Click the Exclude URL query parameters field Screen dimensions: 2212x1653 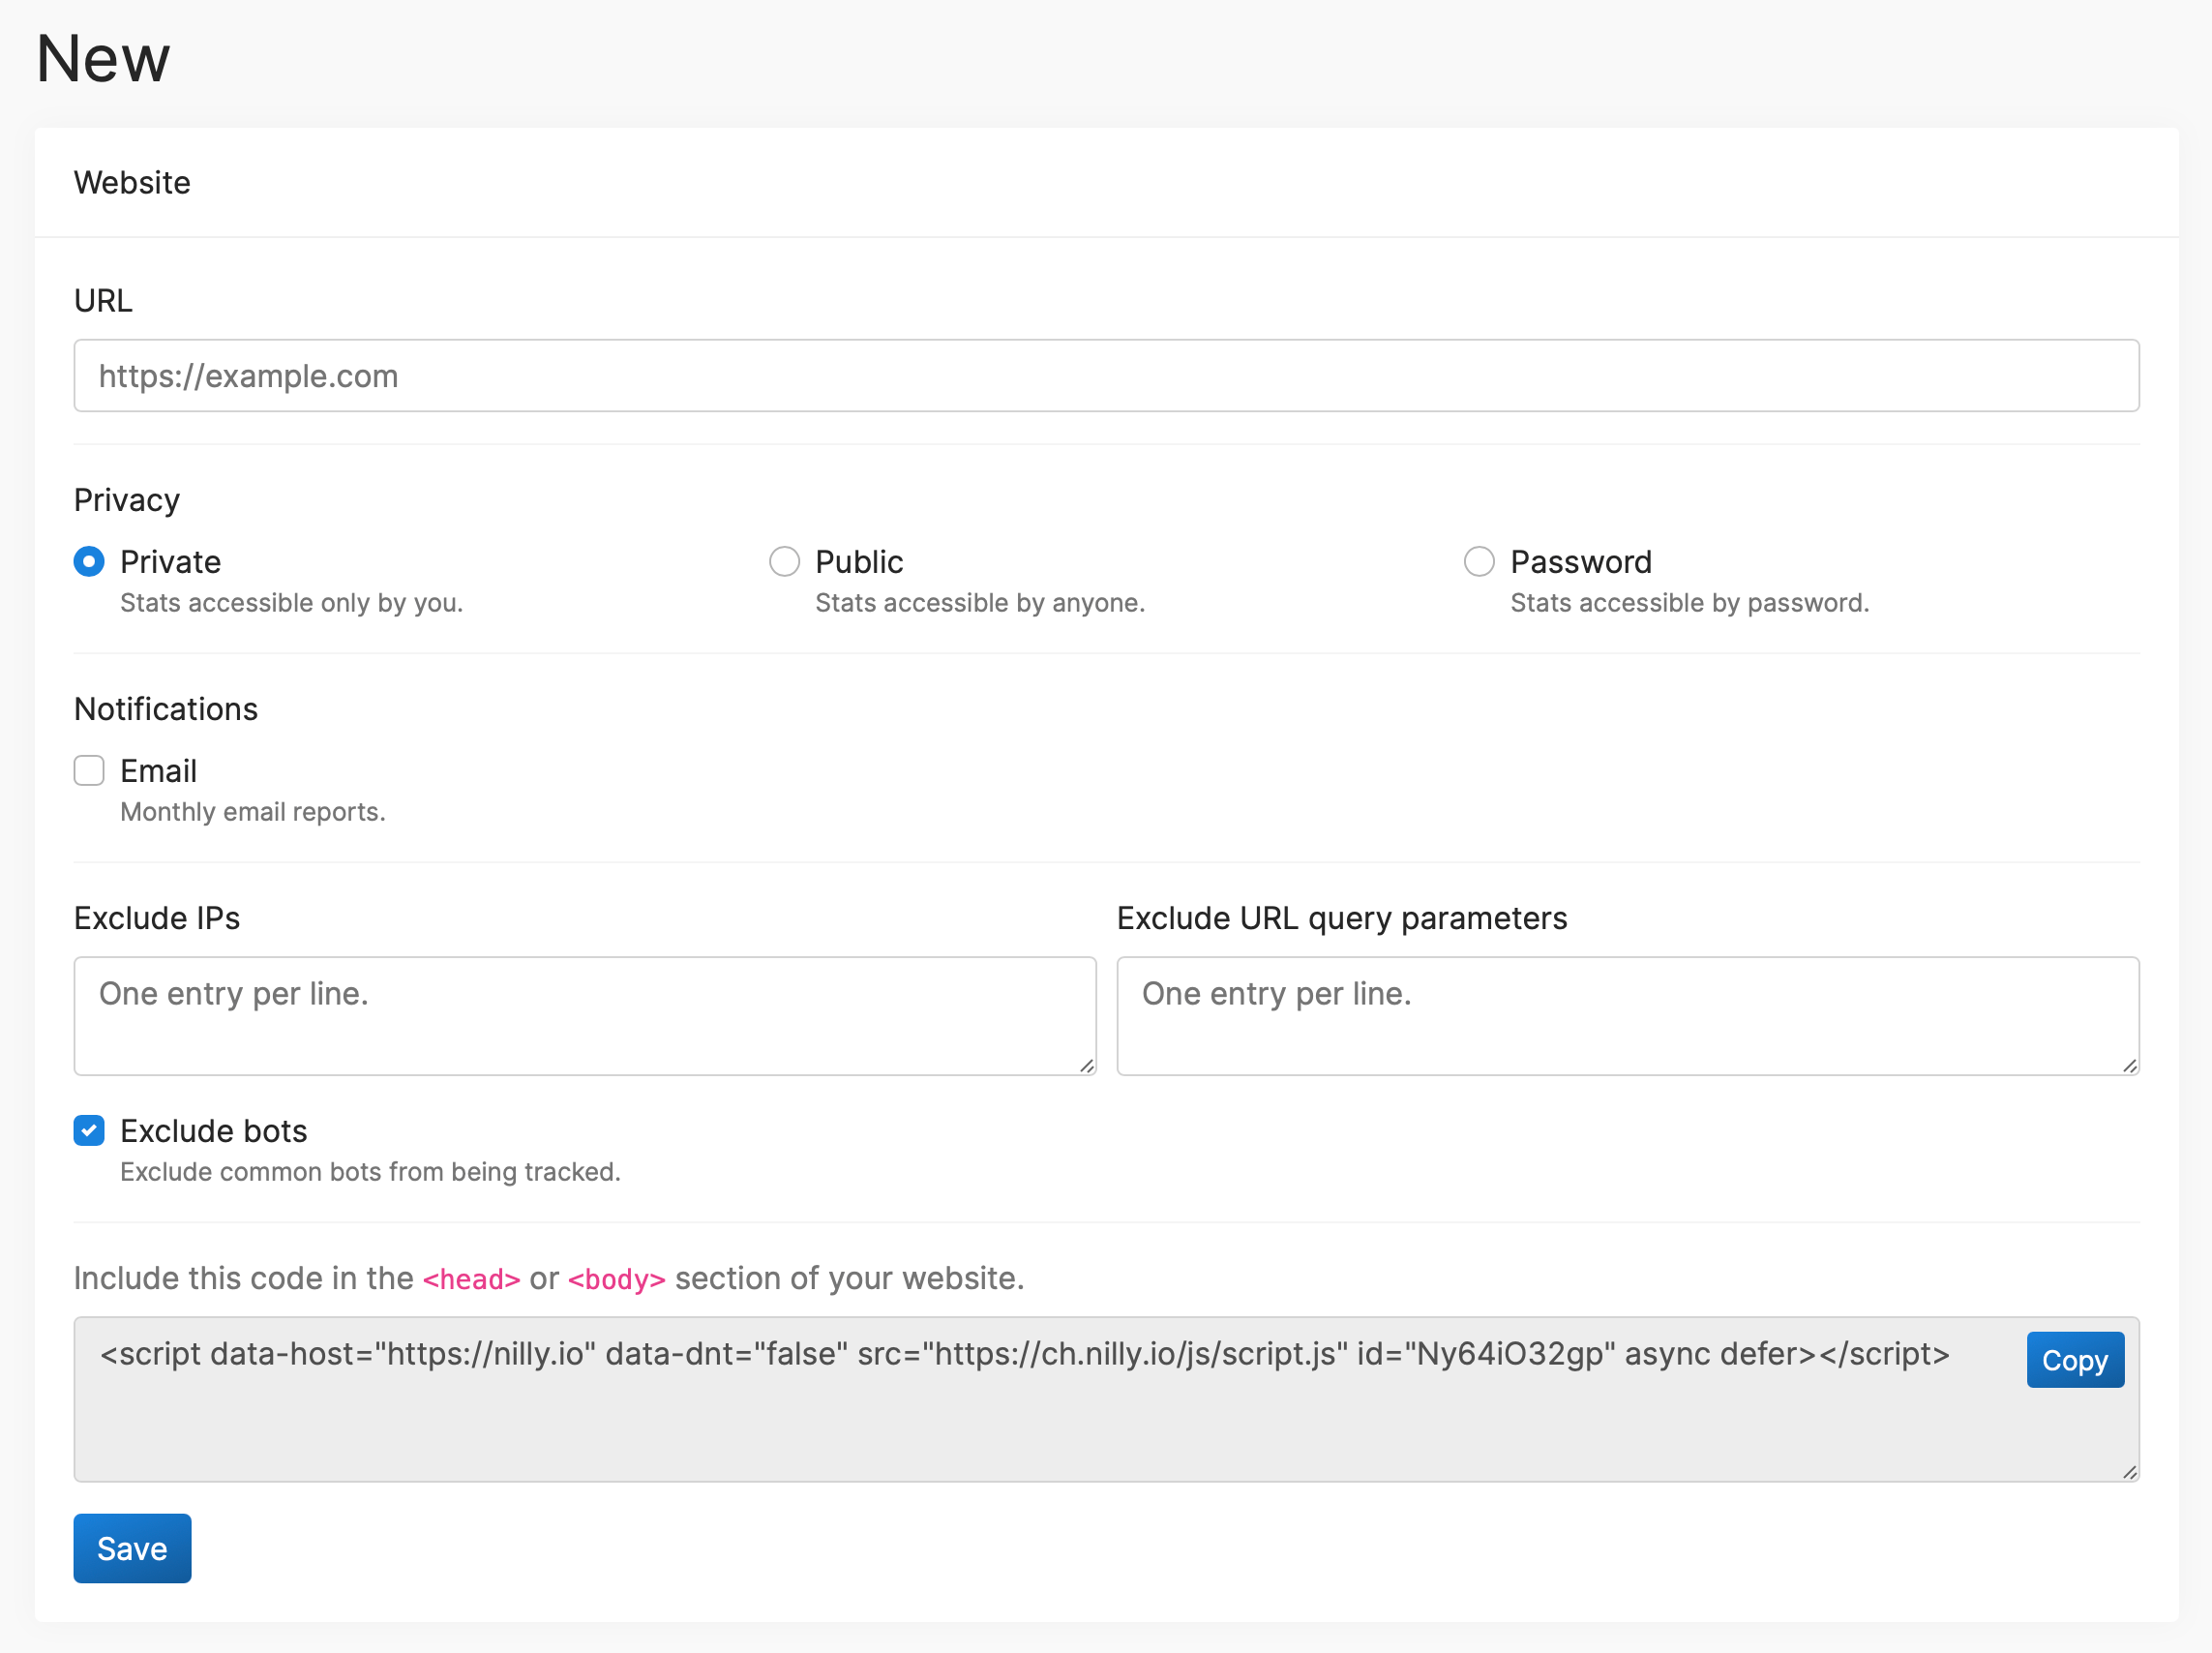1627,1014
